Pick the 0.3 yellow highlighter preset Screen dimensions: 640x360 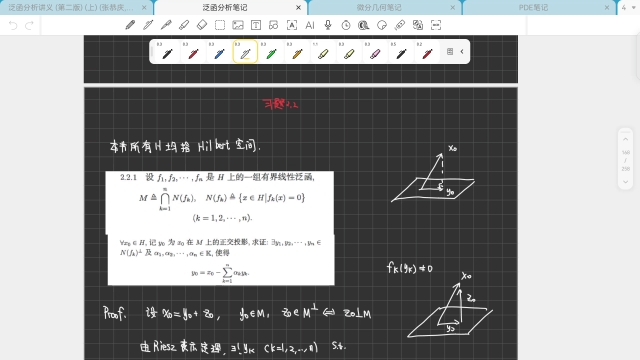[349, 51]
